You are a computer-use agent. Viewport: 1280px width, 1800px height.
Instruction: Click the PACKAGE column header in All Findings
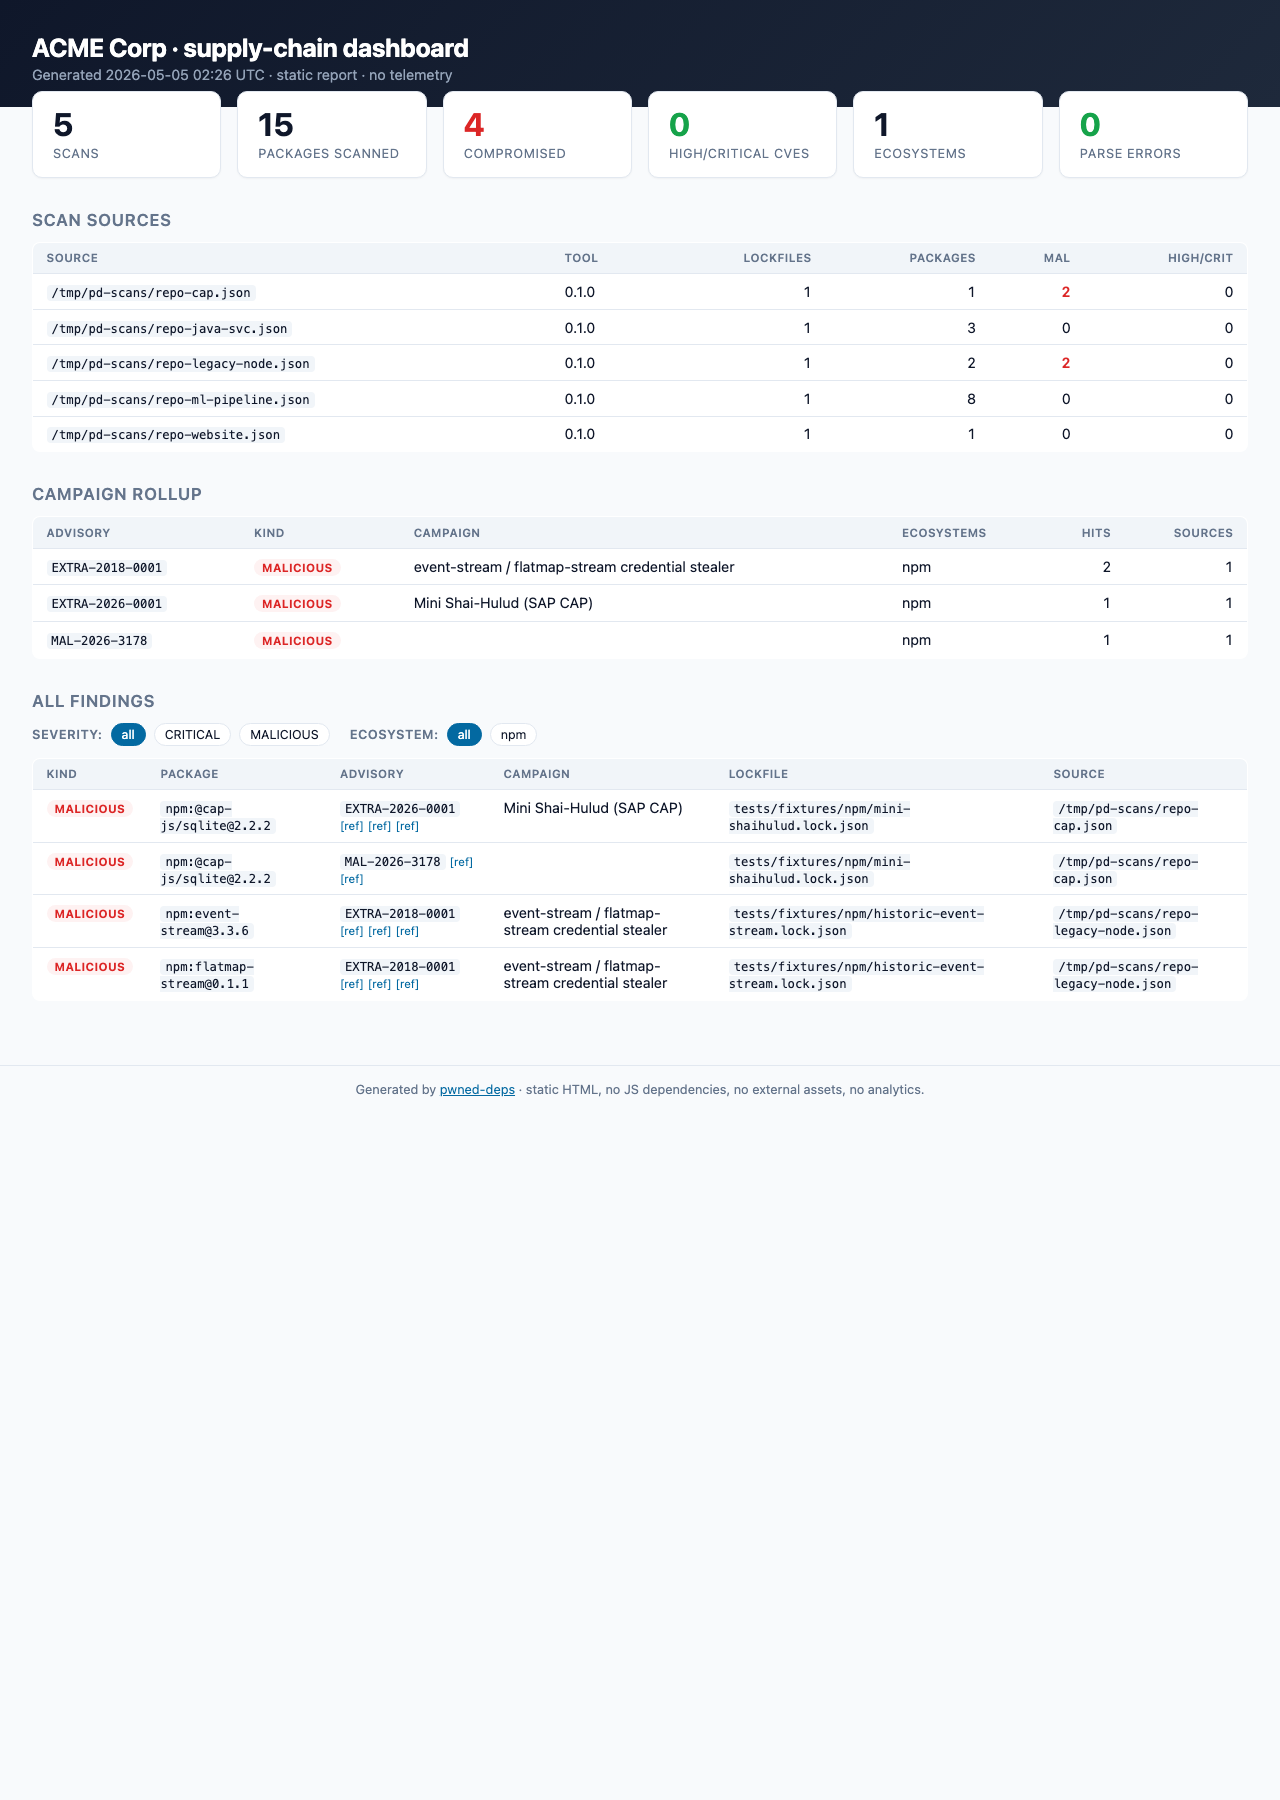tap(189, 774)
